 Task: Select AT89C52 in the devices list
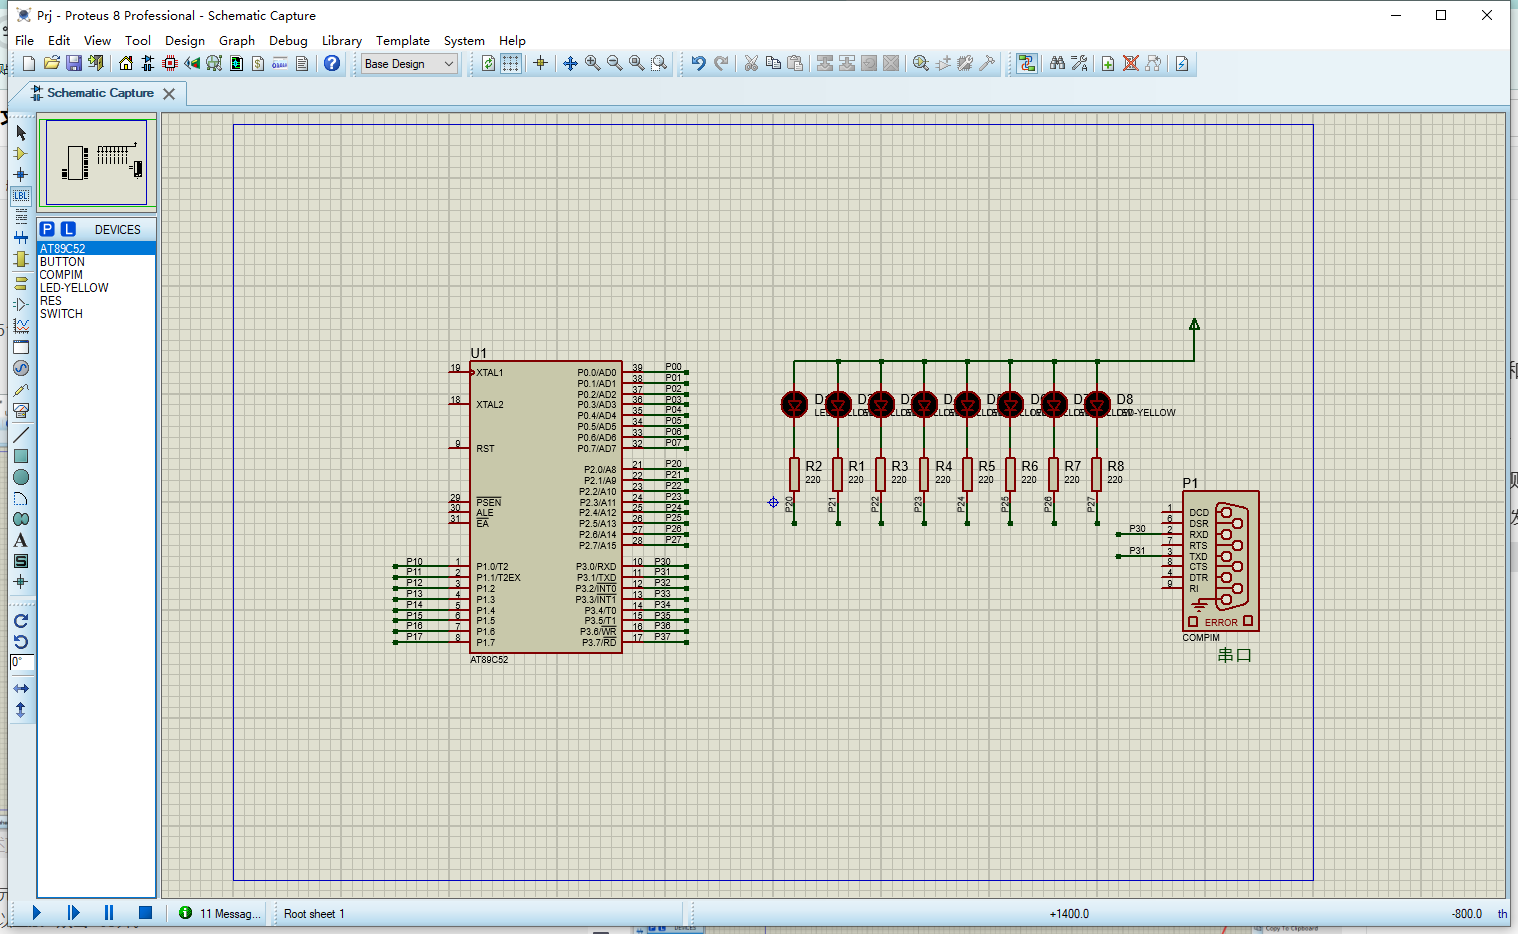click(x=96, y=248)
